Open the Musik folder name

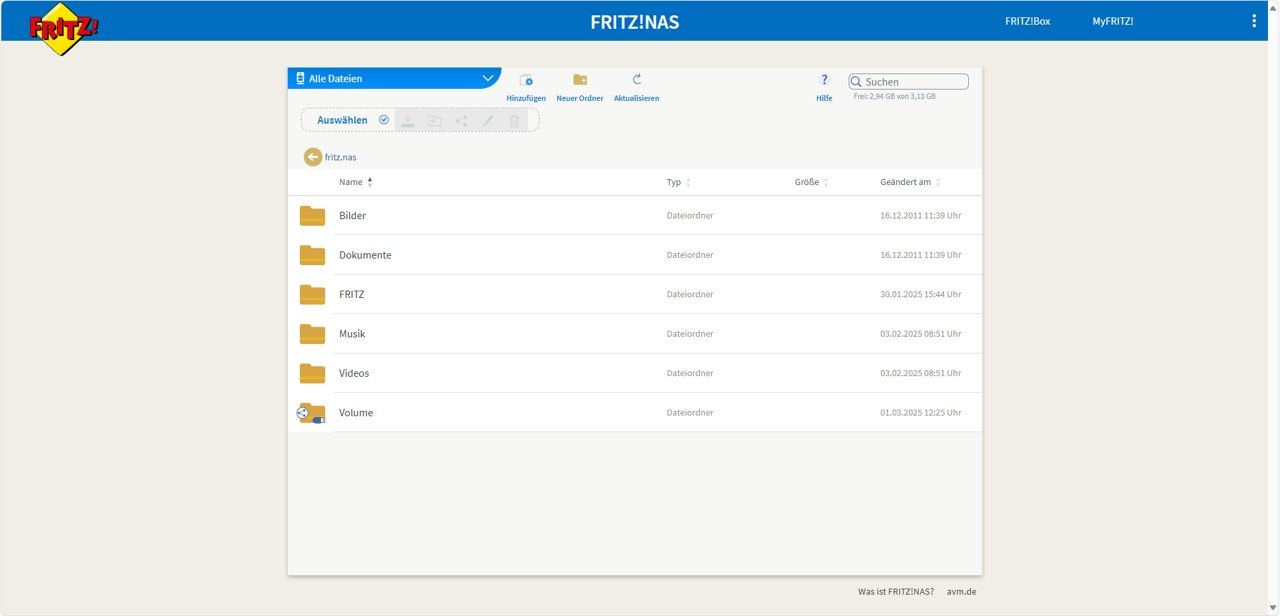(352, 334)
